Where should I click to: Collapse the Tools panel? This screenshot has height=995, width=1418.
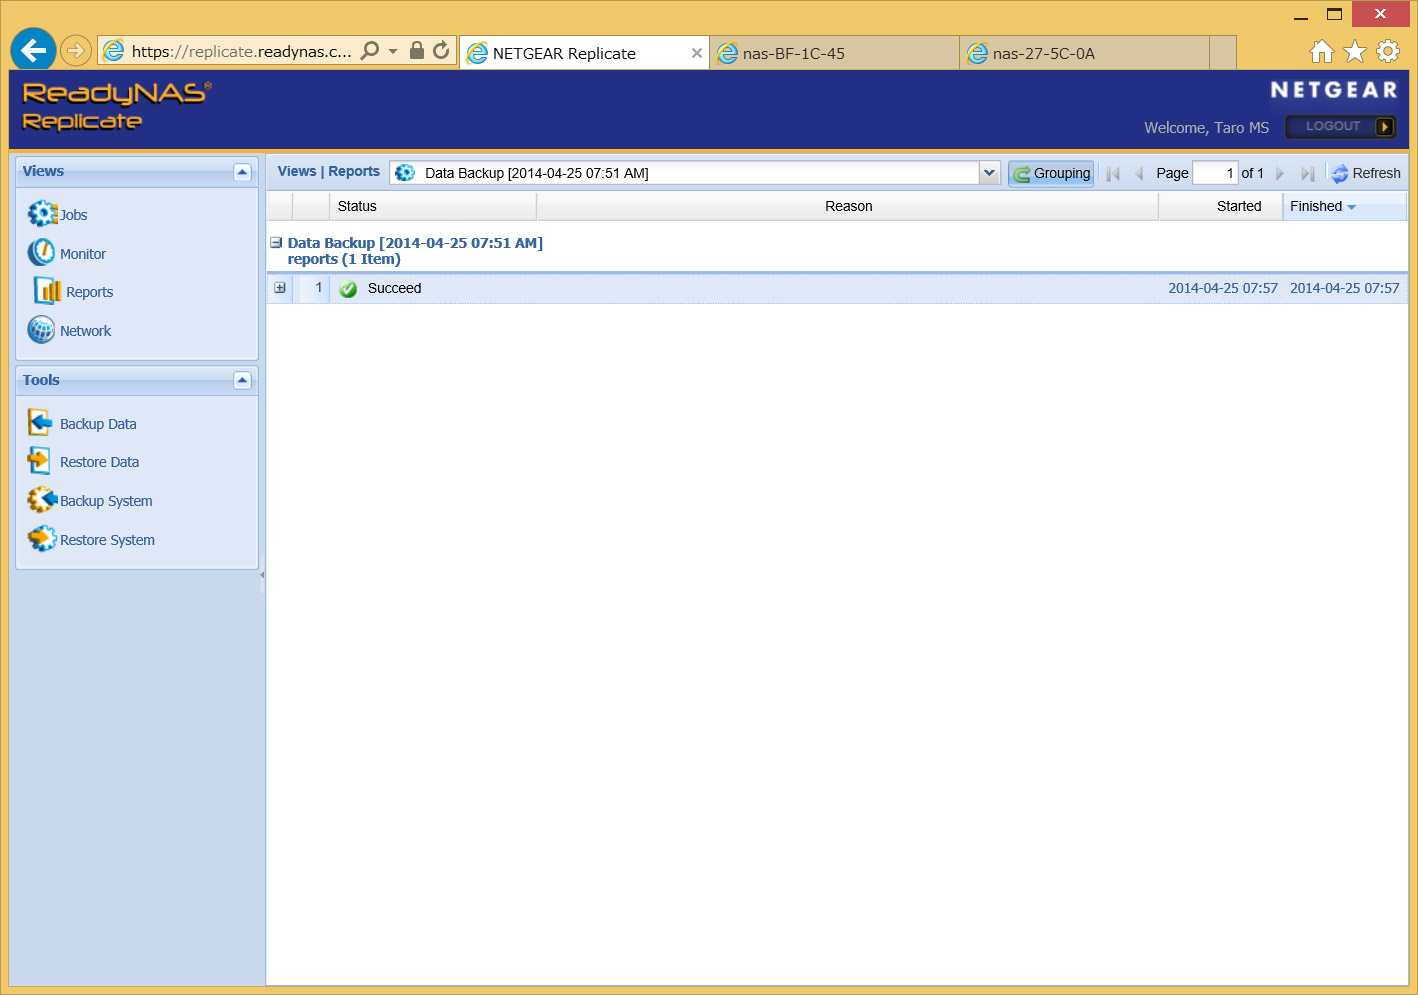(x=242, y=380)
